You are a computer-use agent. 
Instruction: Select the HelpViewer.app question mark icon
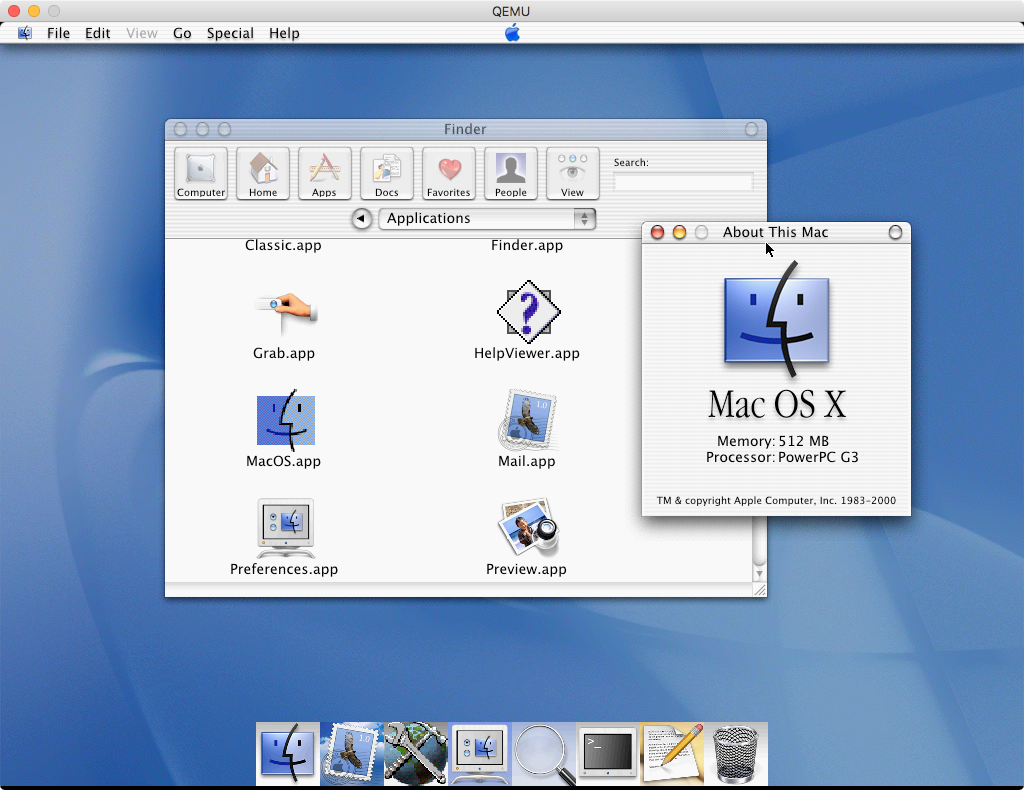click(x=528, y=312)
